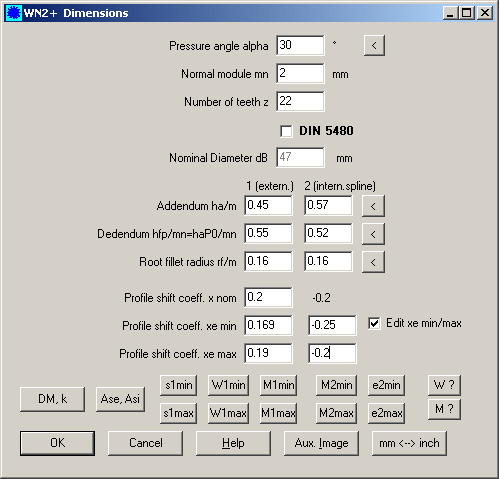Click the DM, k button
Image resolution: width=499 pixels, height=479 pixels.
pos(52,399)
